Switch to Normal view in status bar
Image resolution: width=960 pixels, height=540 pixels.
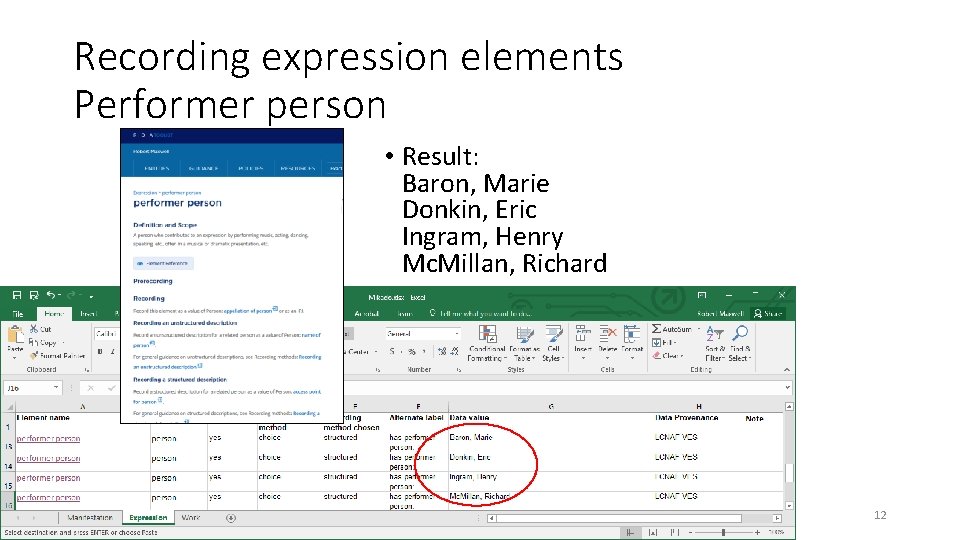pyautogui.click(x=630, y=533)
